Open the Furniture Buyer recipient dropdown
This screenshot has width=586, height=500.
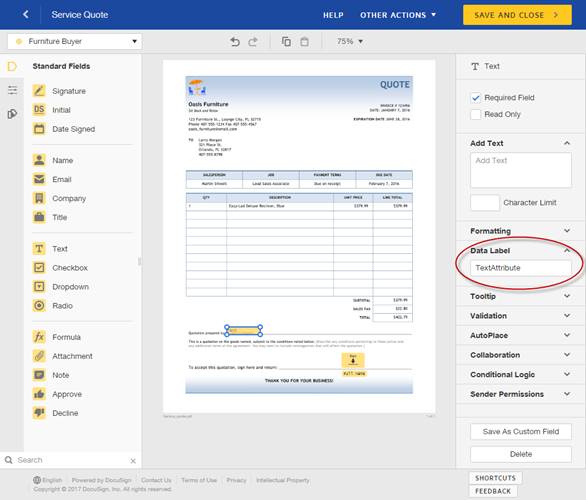[75, 41]
